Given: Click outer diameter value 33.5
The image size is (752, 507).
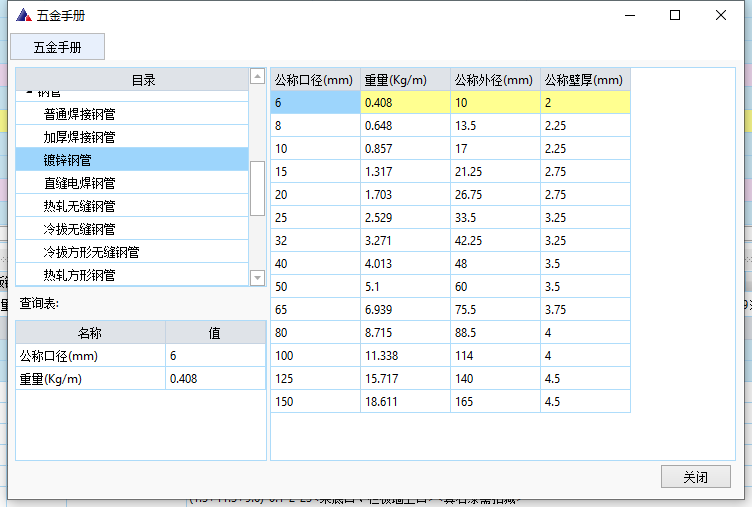Looking at the screenshot, I should click(x=495, y=218).
